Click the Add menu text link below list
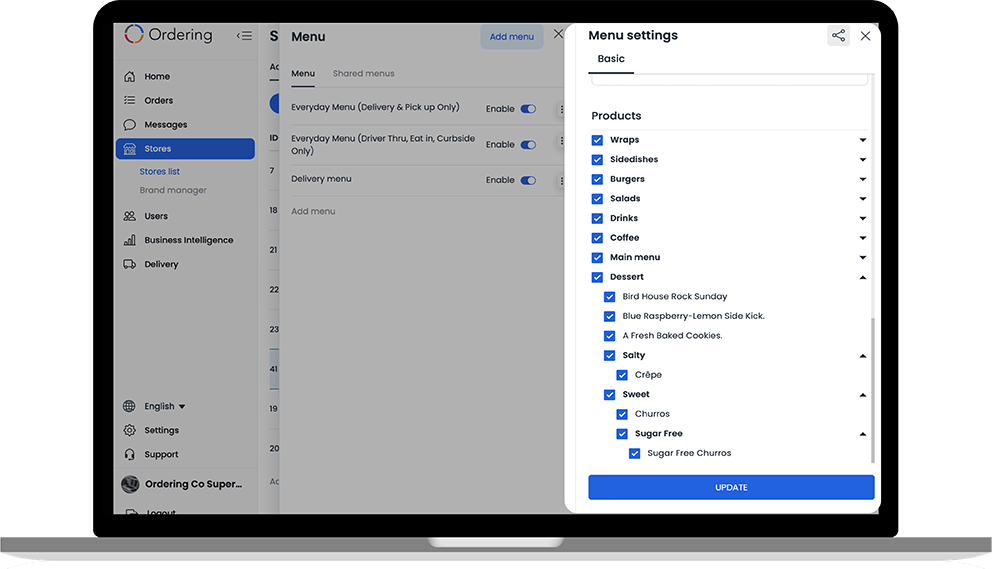Viewport: 1000px width, 569px height. pyautogui.click(x=313, y=211)
